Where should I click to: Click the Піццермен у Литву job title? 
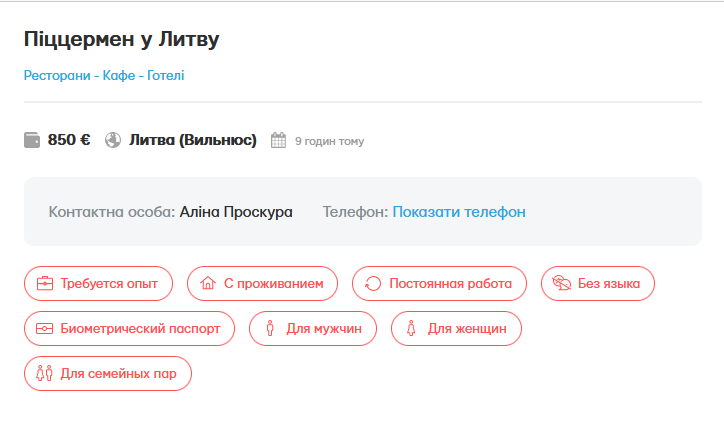(121, 40)
